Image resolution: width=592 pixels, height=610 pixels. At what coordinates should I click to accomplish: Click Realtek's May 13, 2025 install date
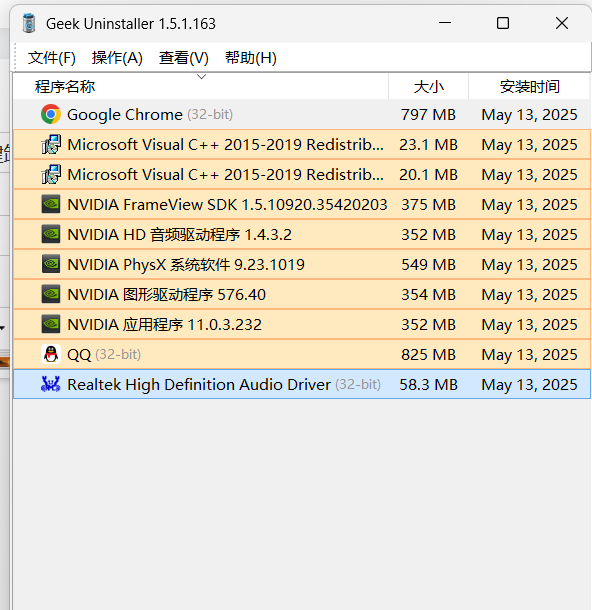(x=529, y=384)
